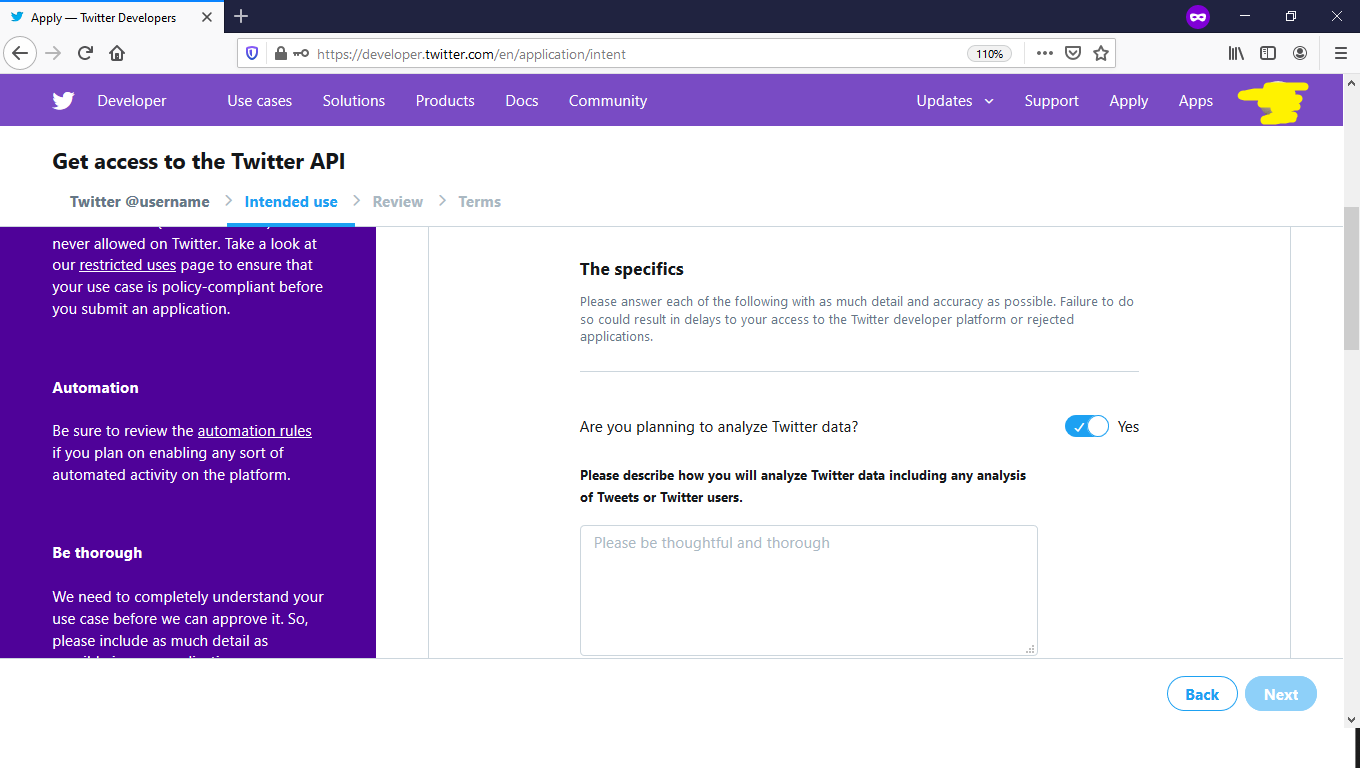
Task: Open the Library bookmarks icon
Action: [1237, 53]
